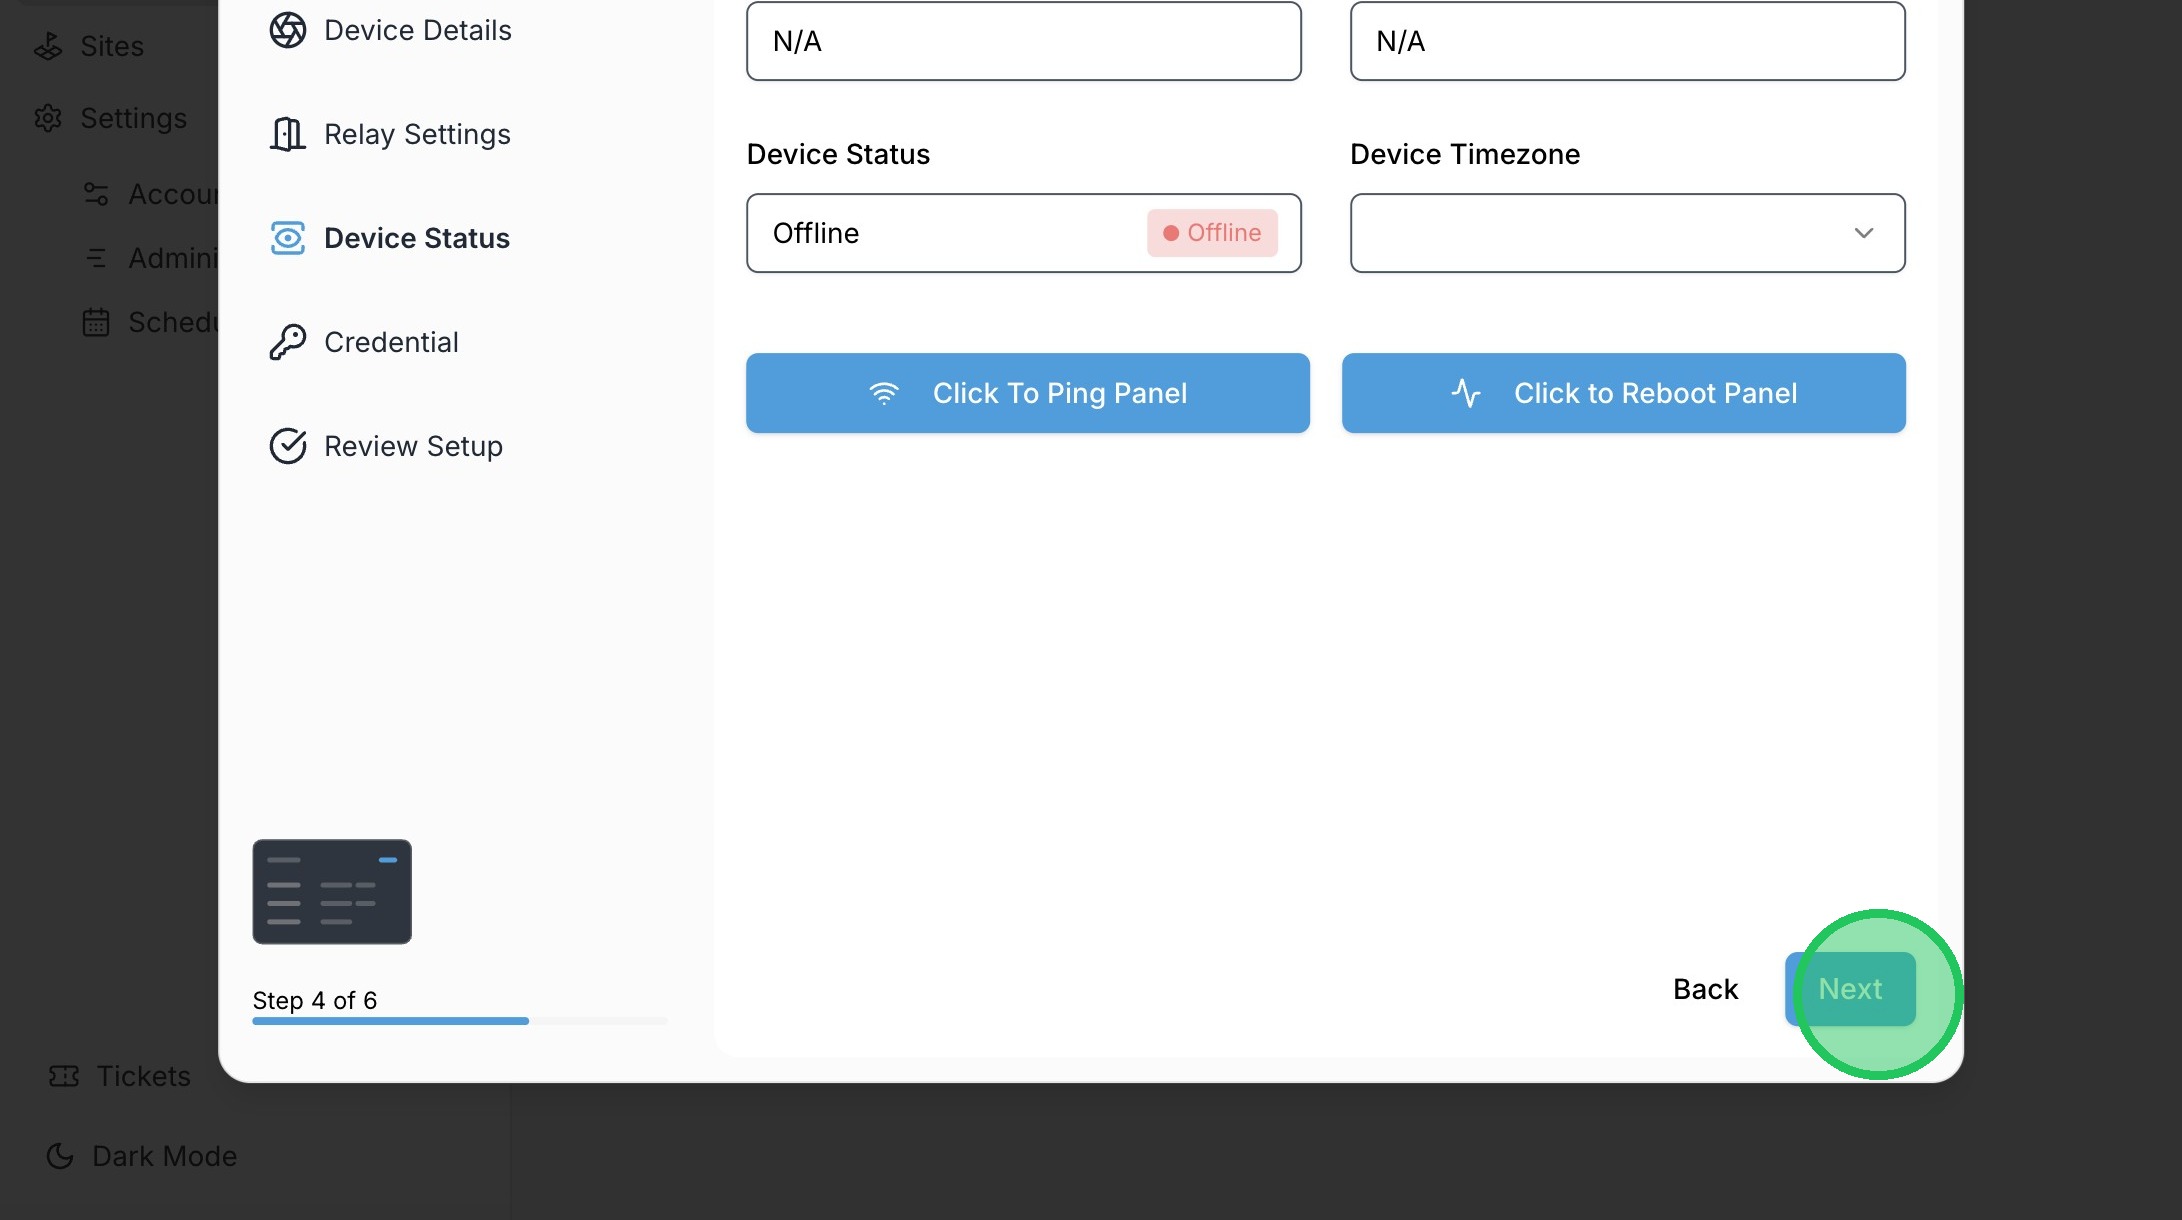
Task: Click the dark layout preview thumbnail
Action: pyautogui.click(x=332, y=891)
